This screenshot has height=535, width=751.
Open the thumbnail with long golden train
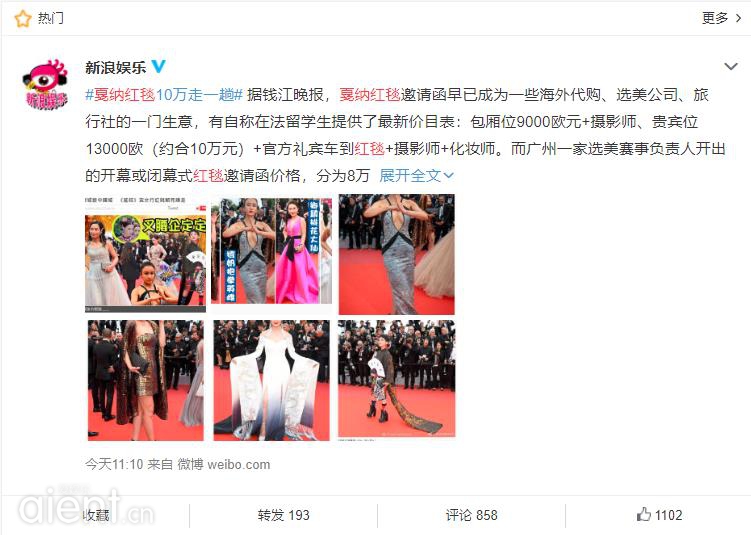coord(397,379)
